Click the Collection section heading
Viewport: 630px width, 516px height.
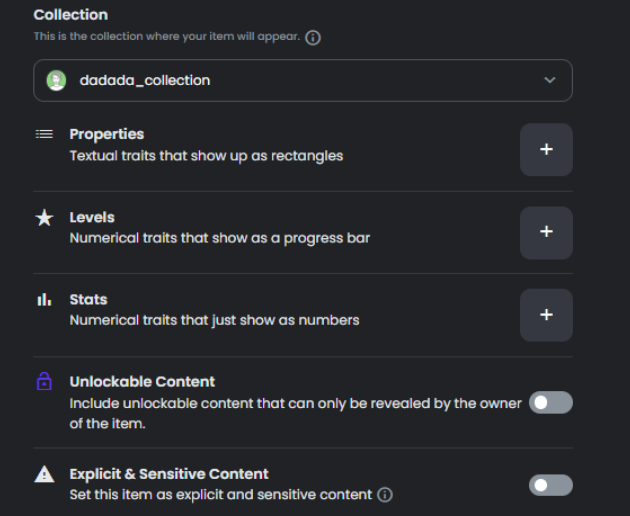[x=71, y=15]
